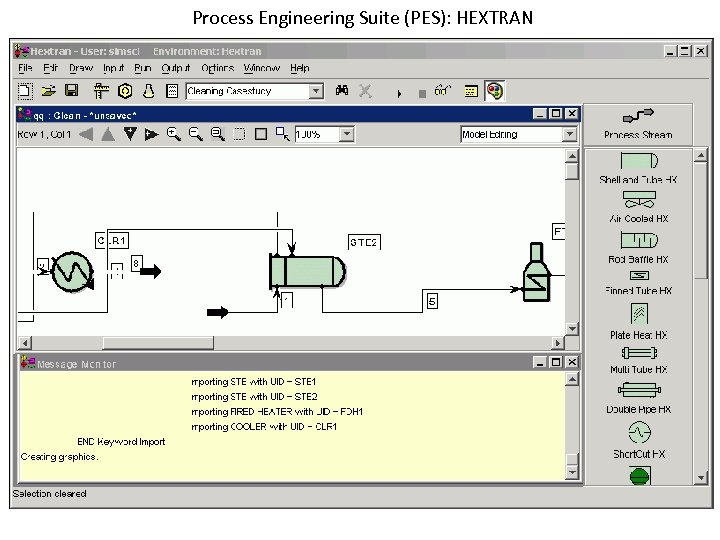This screenshot has height=540, width=720.
Task: Select Plate Heat HX palette item
Action: coord(639,321)
